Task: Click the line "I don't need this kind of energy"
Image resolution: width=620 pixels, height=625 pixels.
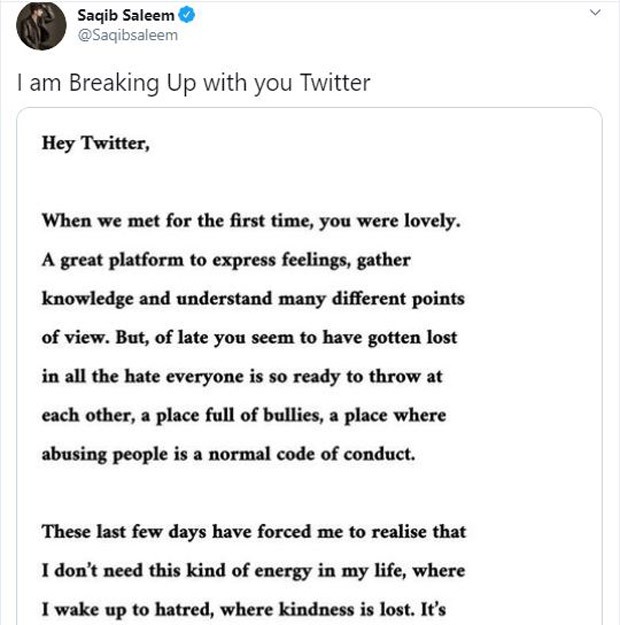Action: (253, 571)
